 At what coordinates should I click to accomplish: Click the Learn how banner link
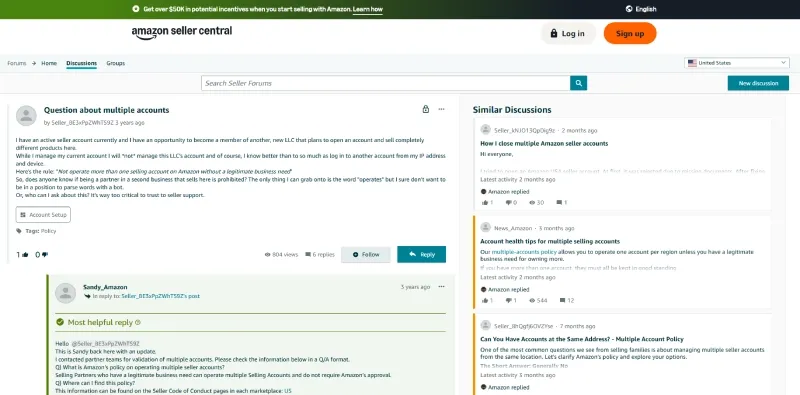pyautogui.click(x=367, y=9)
